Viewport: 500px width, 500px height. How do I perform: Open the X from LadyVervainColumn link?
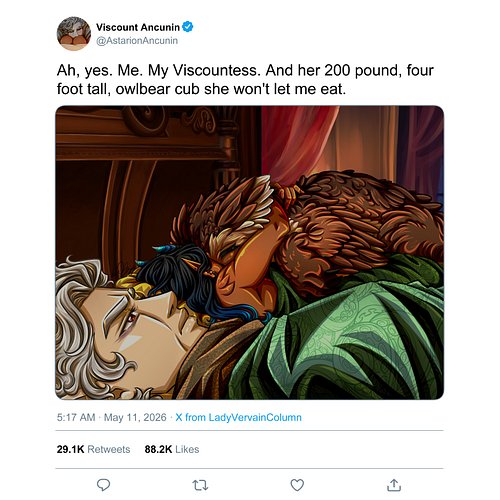pos(238,417)
